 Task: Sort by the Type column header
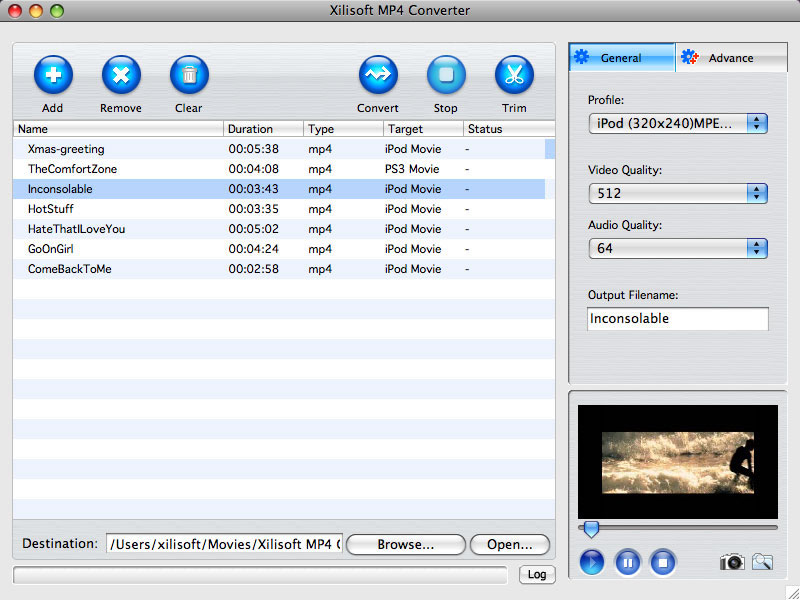tap(343, 129)
